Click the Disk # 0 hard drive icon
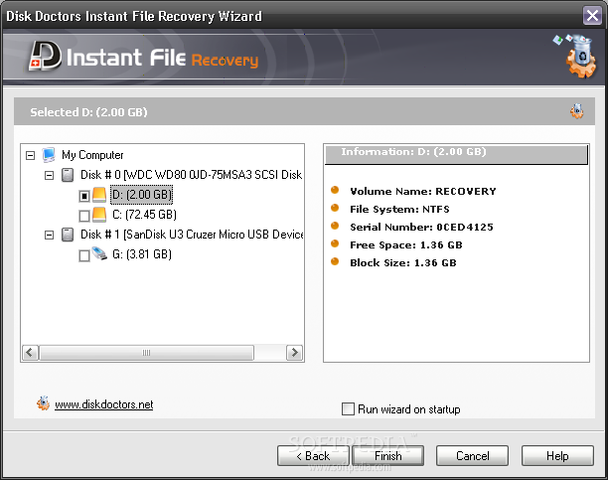 pos(68,175)
